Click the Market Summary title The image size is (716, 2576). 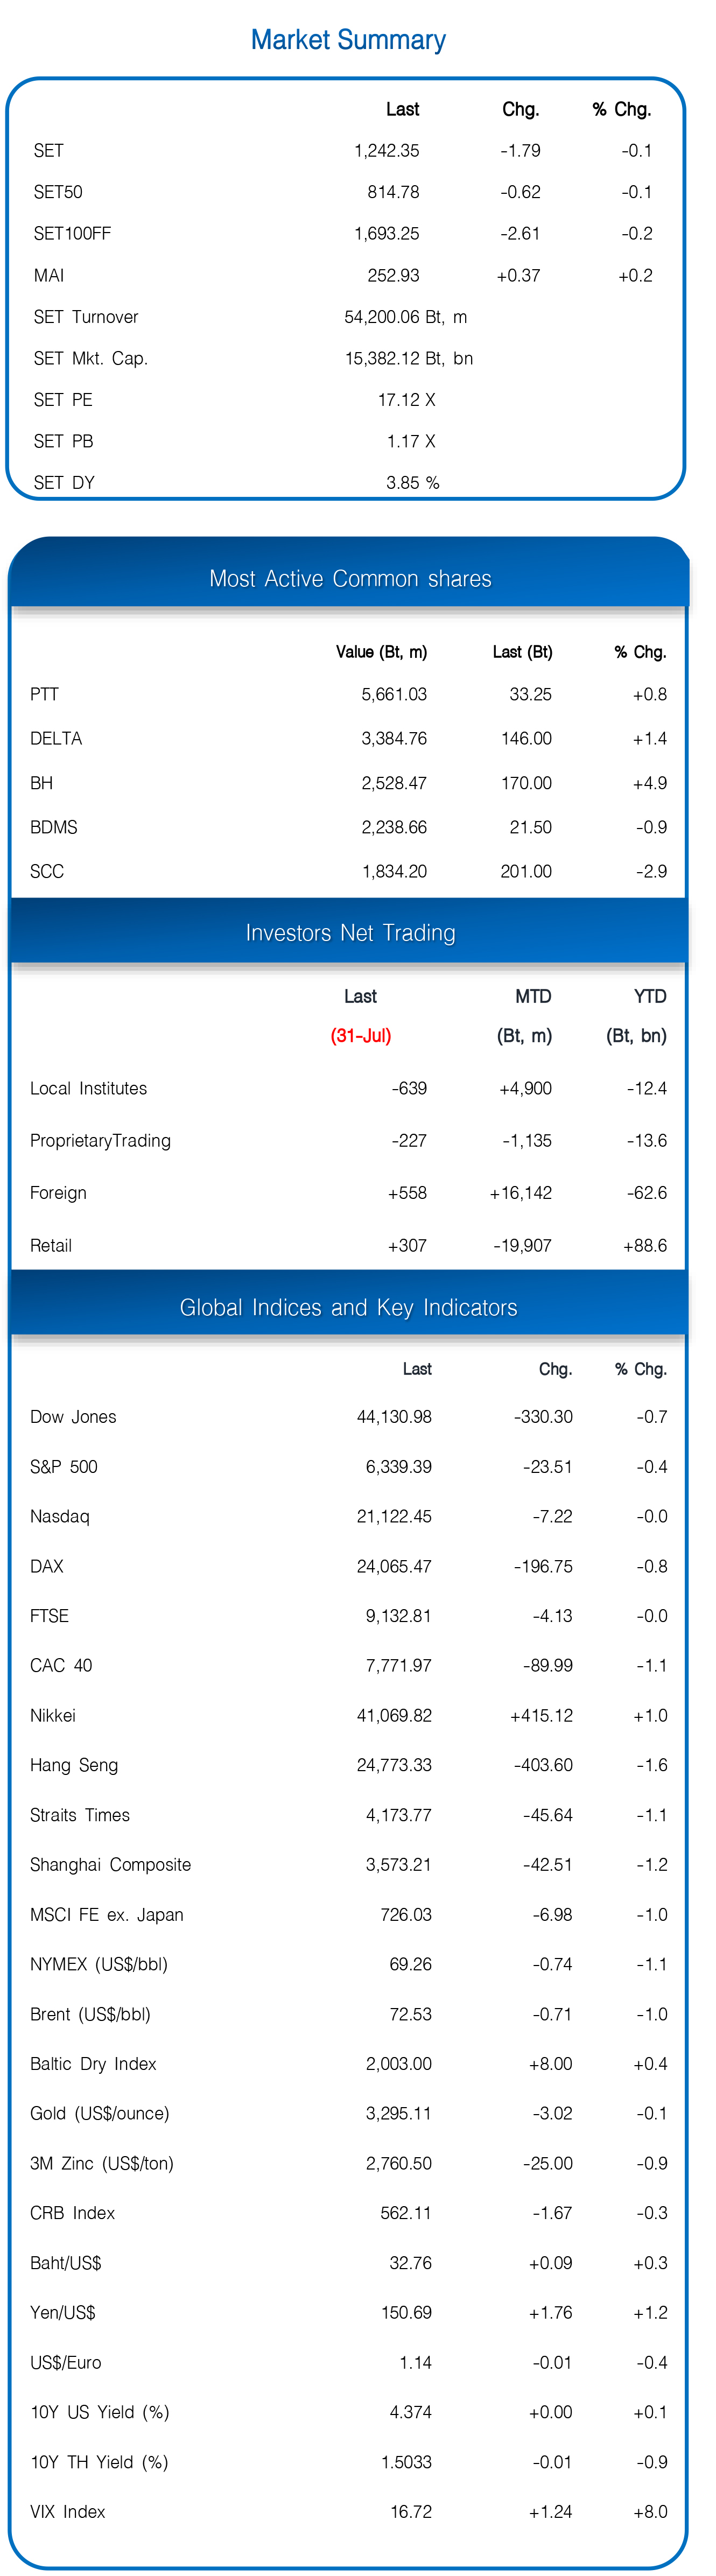[348, 40]
